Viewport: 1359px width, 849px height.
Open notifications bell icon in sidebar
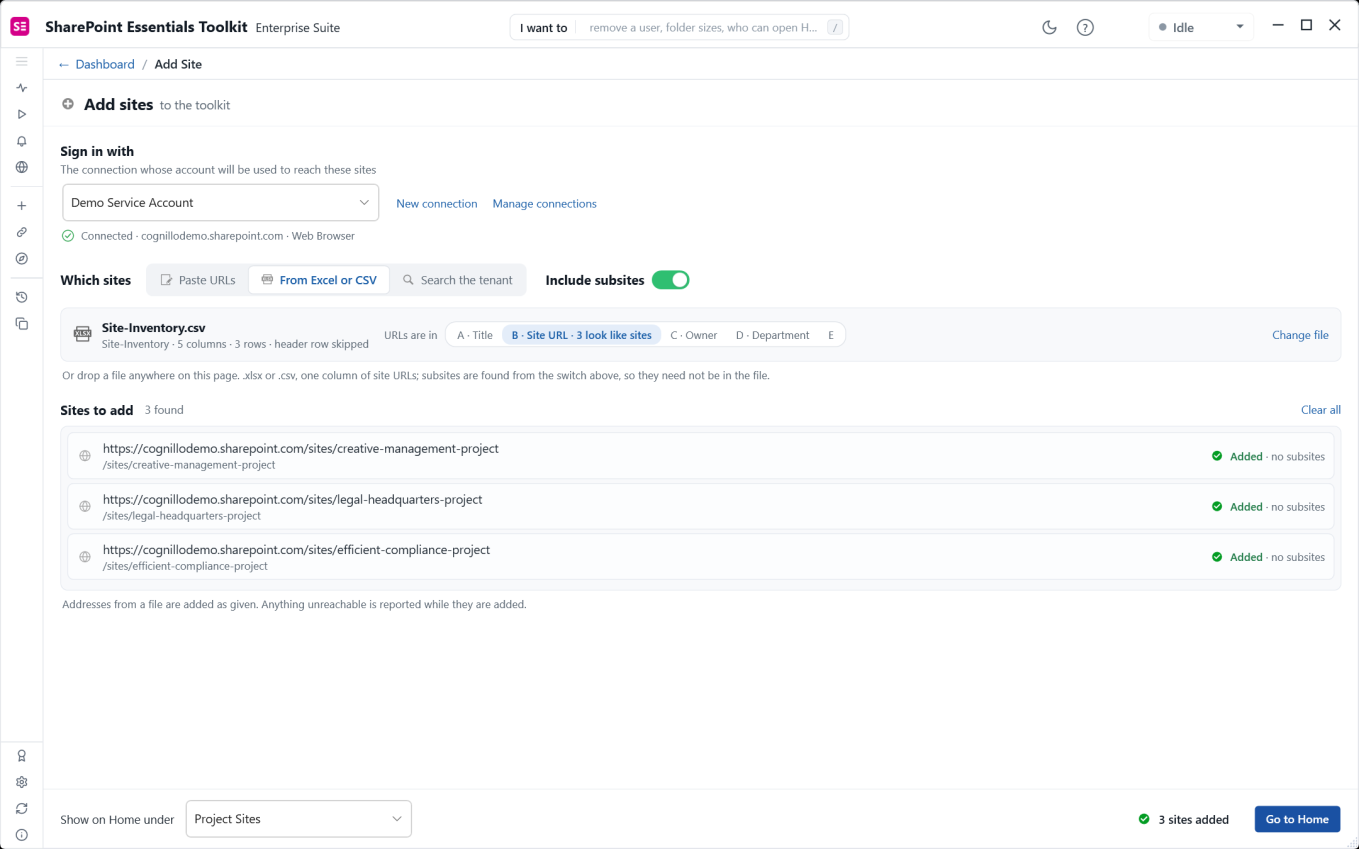[21, 141]
